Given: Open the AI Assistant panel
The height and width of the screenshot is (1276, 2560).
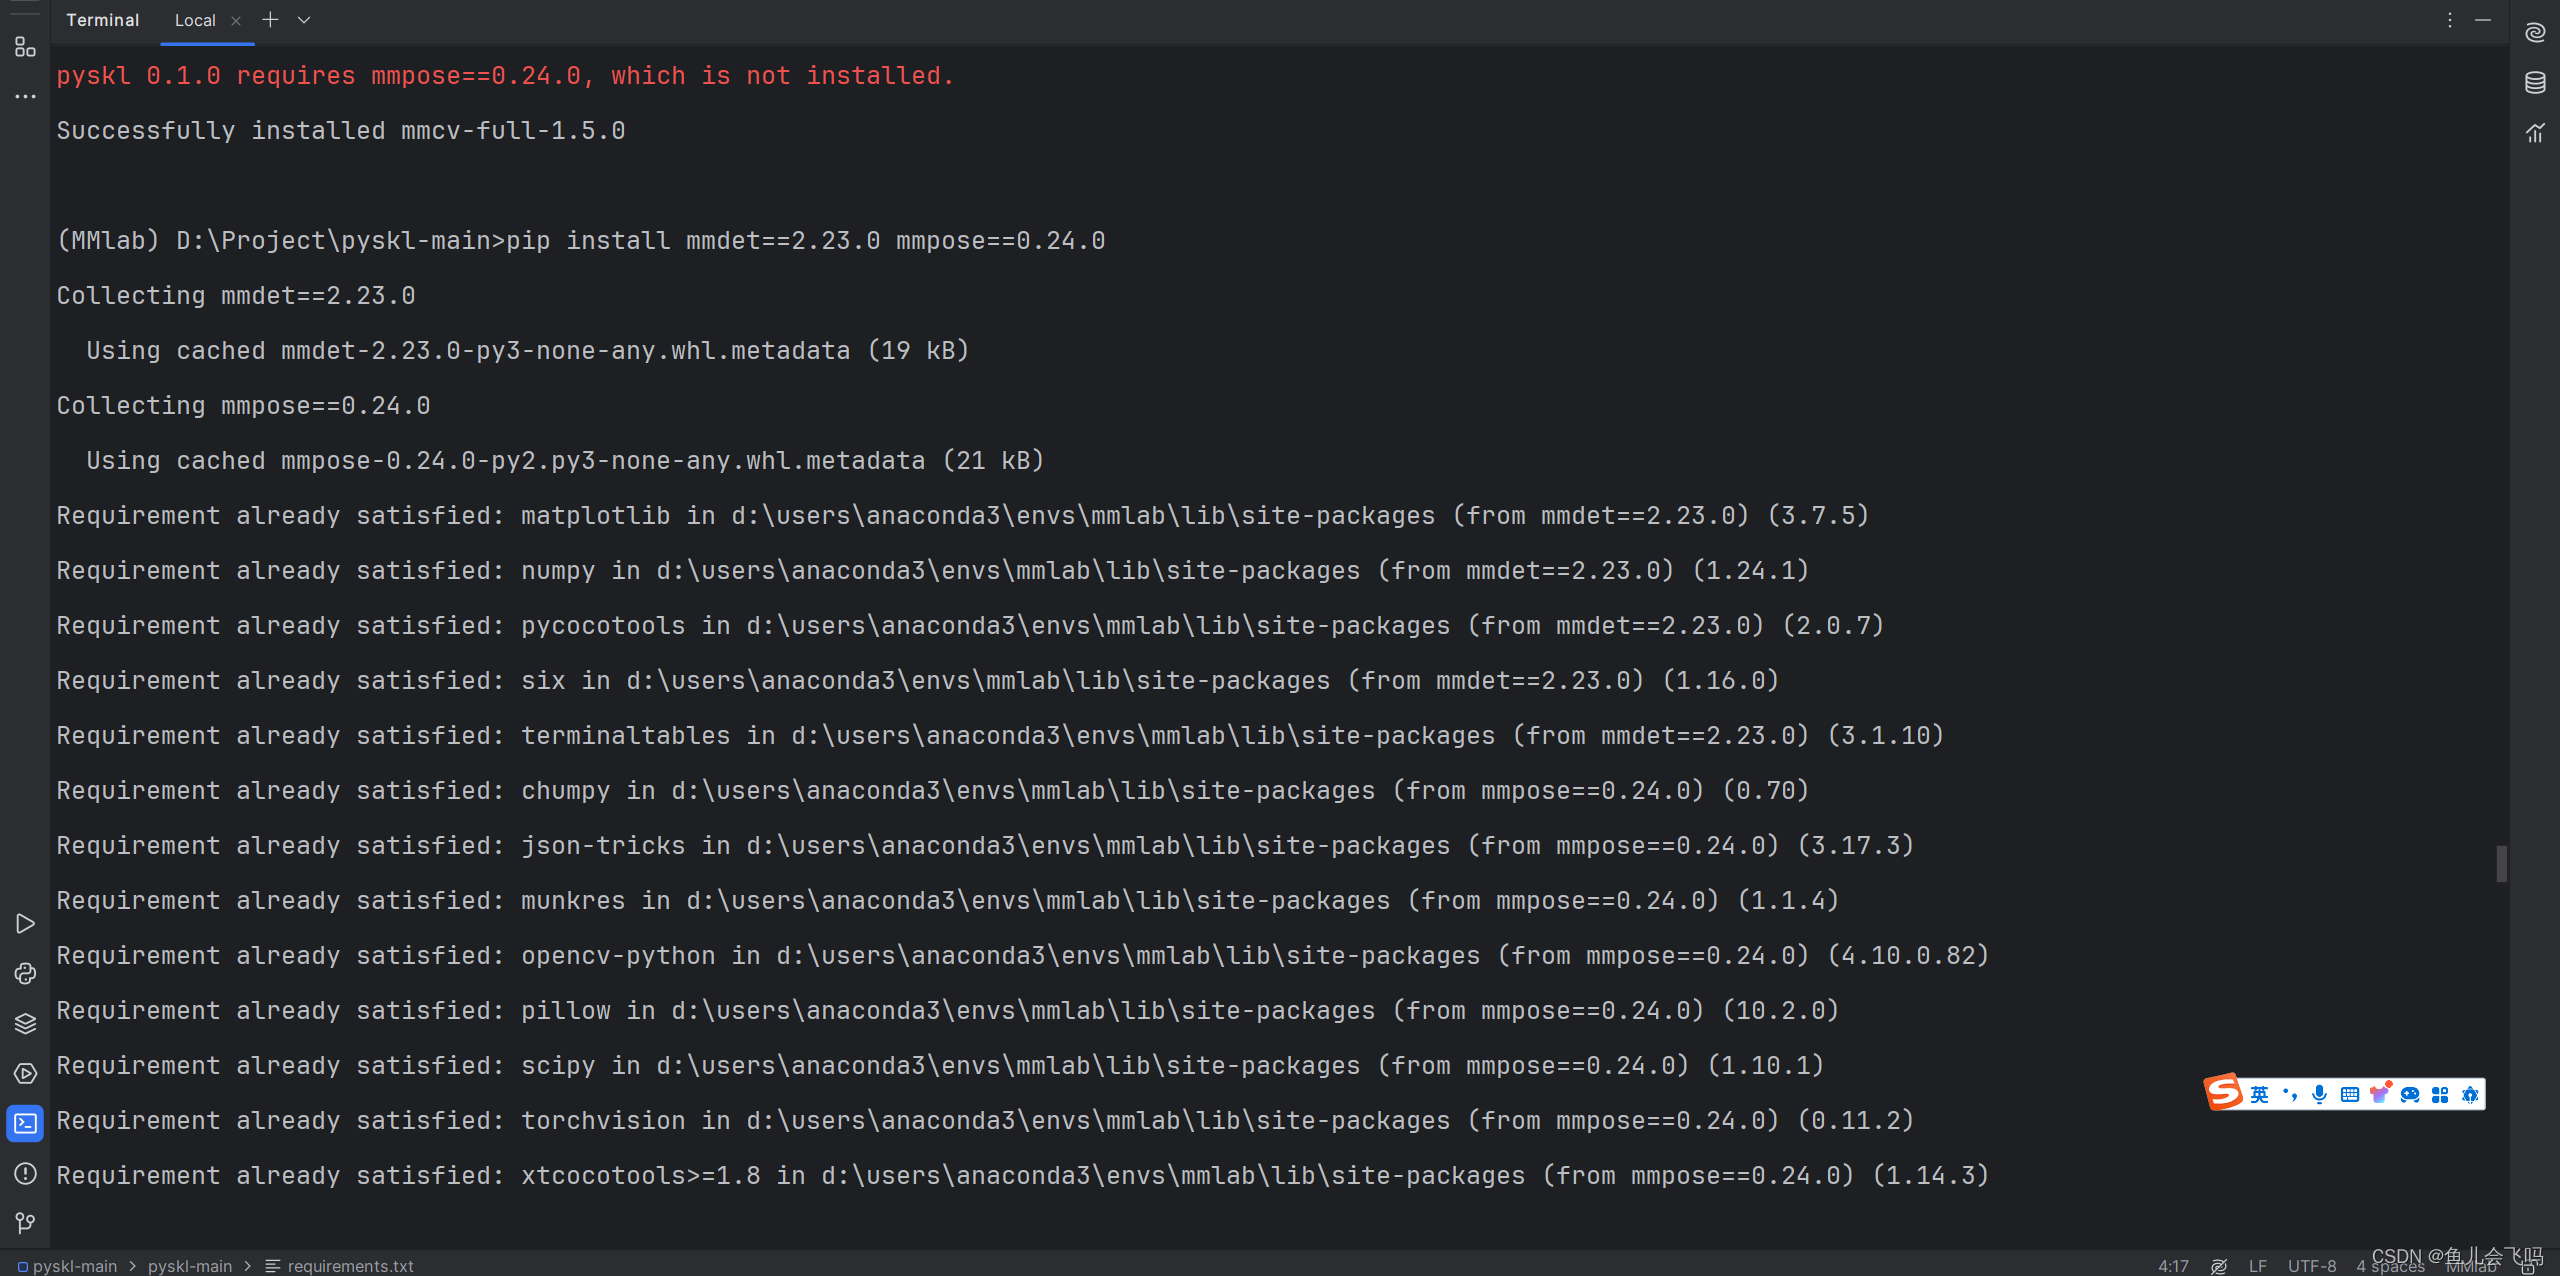Looking at the screenshot, I should click(x=2536, y=33).
